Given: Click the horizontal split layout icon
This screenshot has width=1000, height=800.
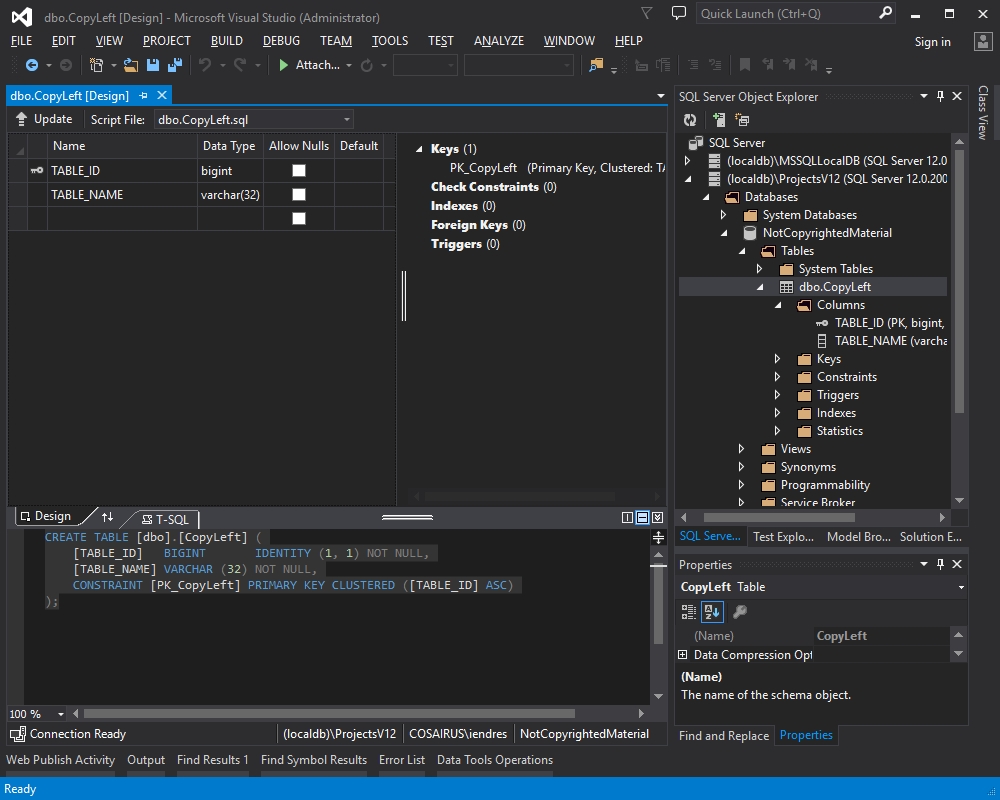Looking at the screenshot, I should coord(643,517).
